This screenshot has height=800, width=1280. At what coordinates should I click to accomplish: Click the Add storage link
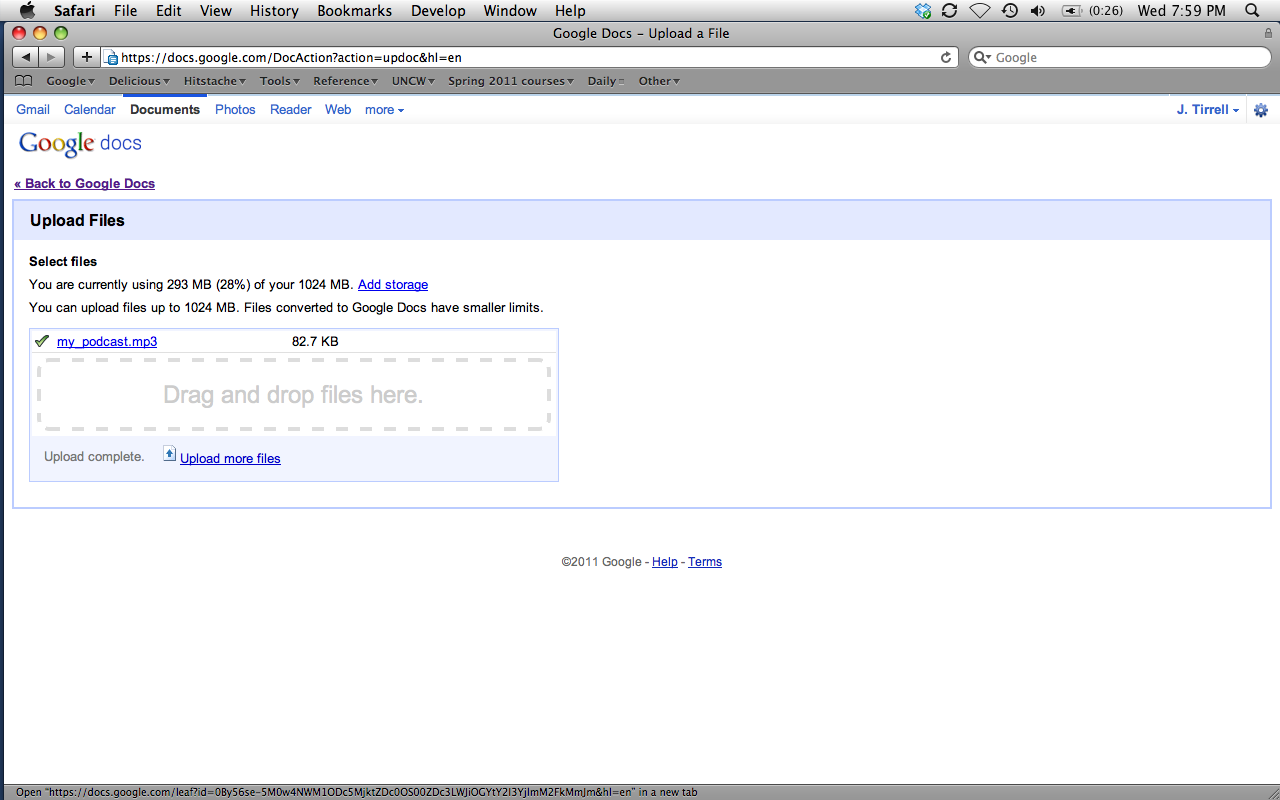(x=393, y=284)
